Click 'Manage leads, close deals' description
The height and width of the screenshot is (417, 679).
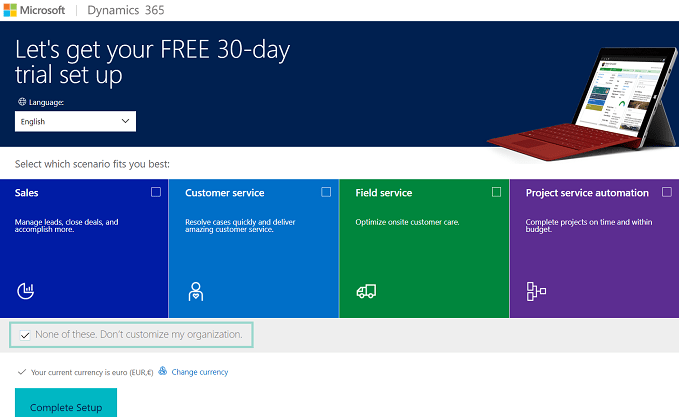pyautogui.click(x=66, y=226)
